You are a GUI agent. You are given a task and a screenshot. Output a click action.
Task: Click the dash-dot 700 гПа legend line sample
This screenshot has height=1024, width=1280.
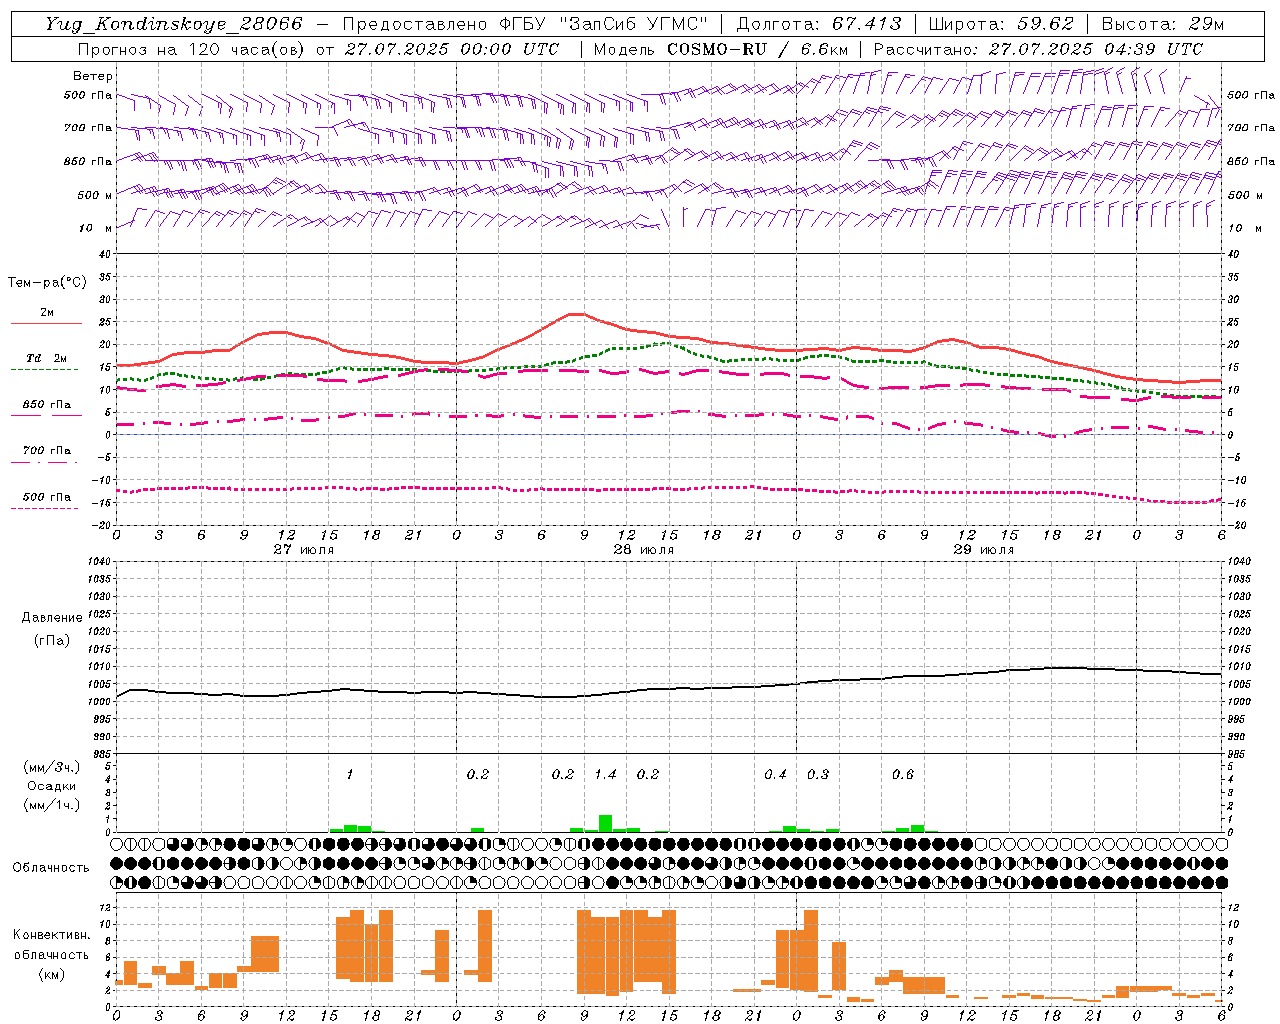point(44,462)
